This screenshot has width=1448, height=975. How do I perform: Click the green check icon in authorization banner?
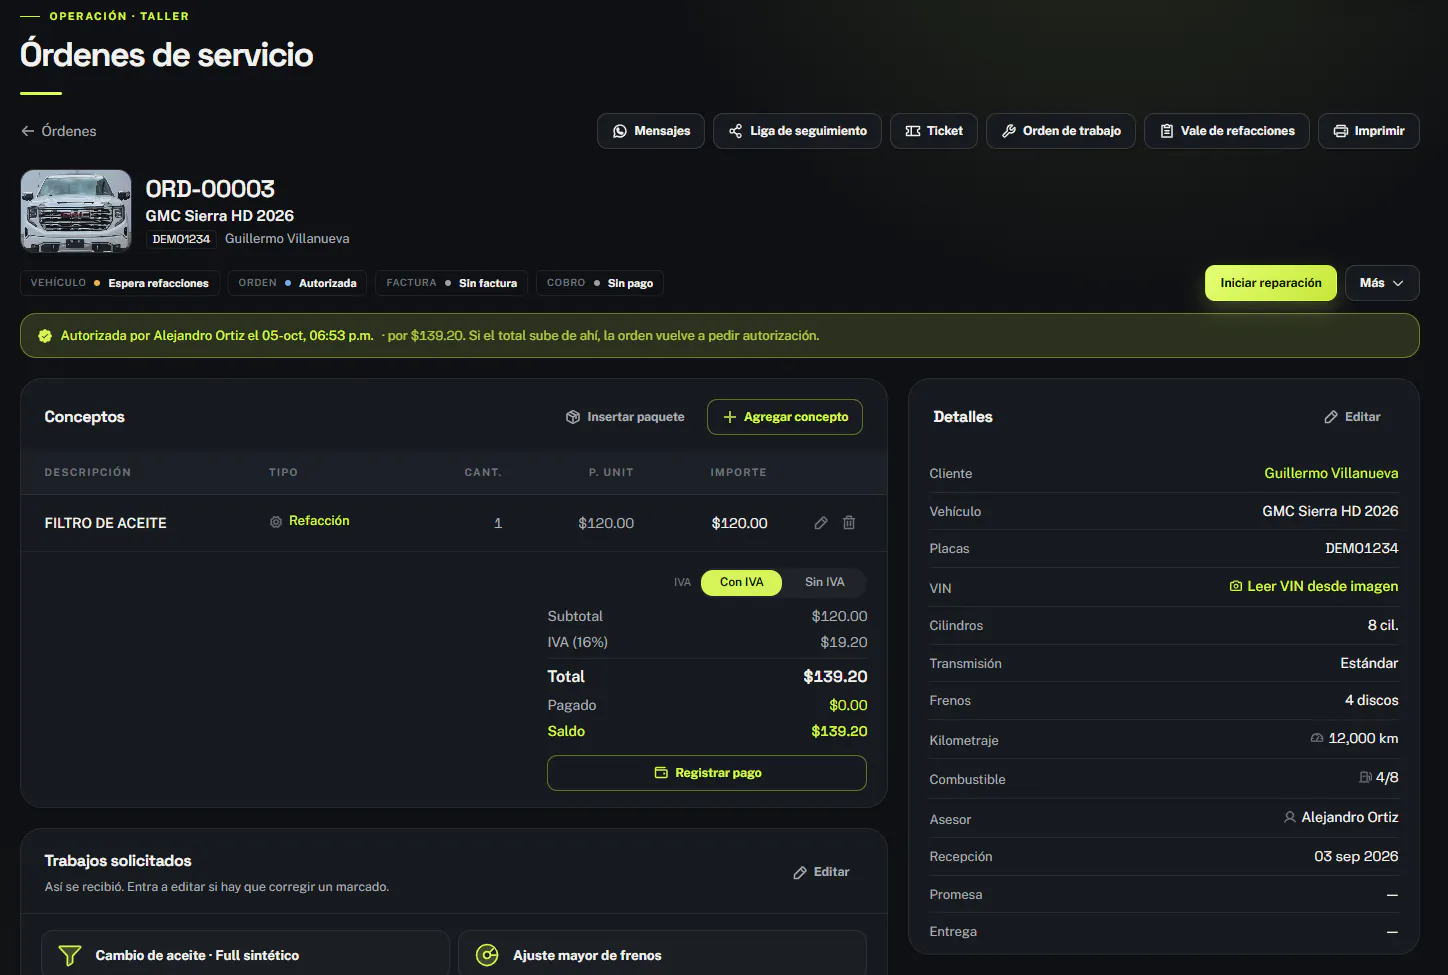[x=45, y=336]
